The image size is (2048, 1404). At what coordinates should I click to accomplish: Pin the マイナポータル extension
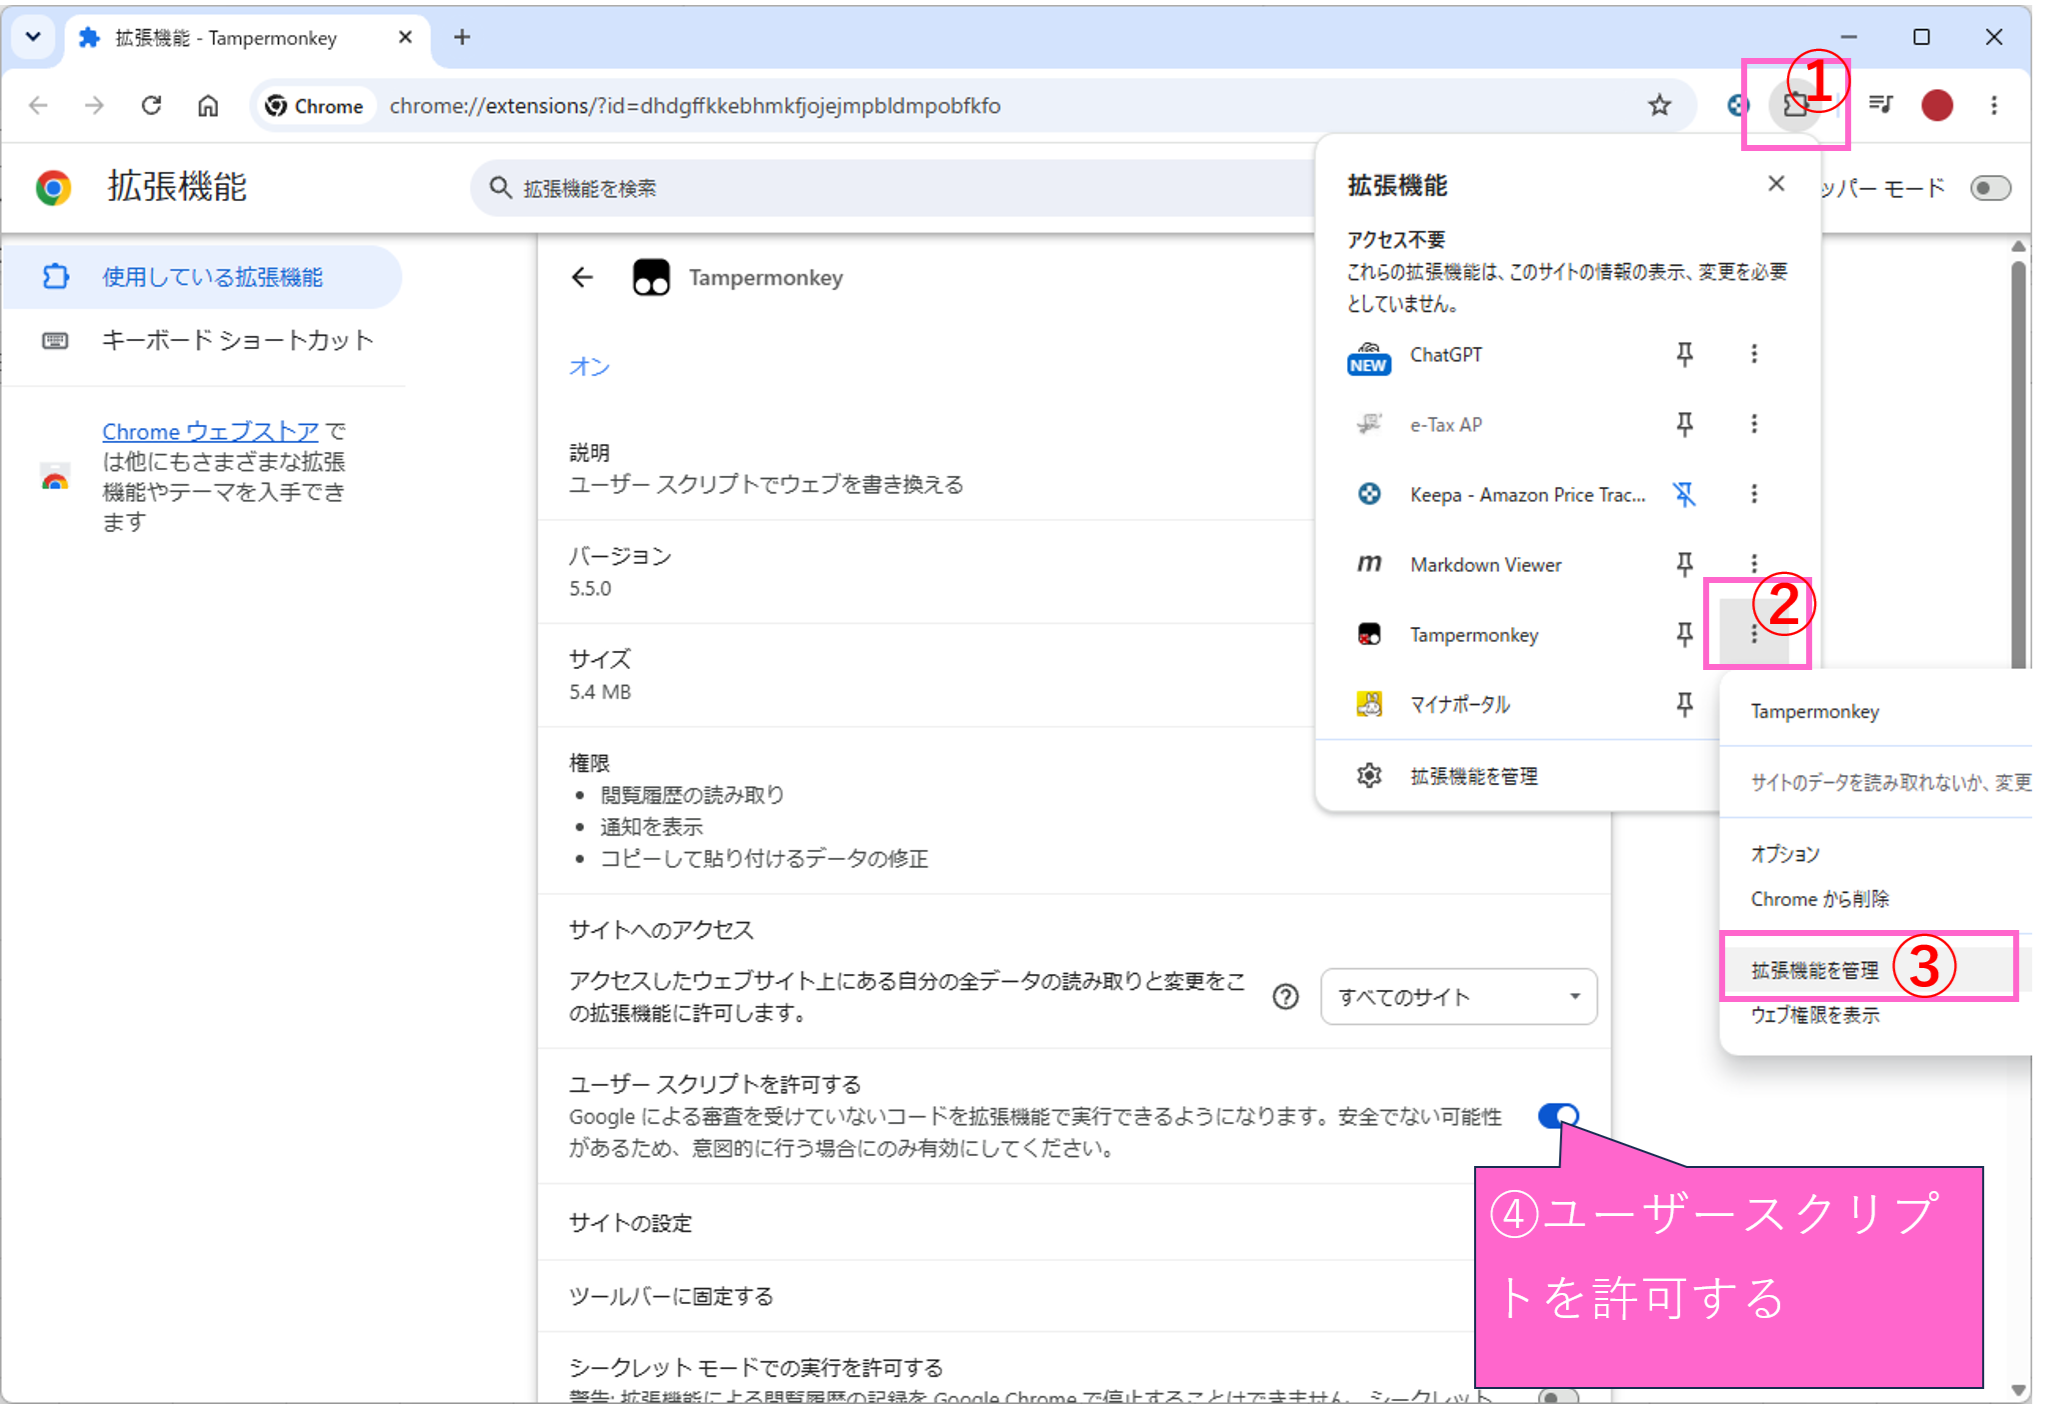(x=1685, y=704)
